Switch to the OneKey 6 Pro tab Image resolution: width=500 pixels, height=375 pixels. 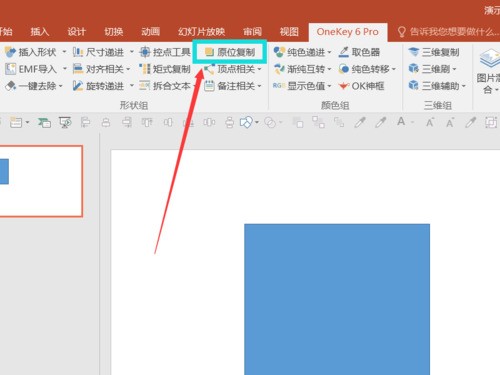coord(348,32)
